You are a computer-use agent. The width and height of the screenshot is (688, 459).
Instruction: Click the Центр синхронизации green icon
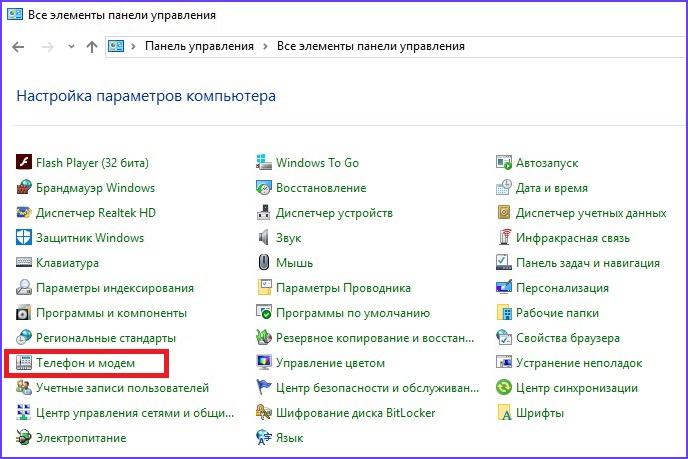pos(504,387)
